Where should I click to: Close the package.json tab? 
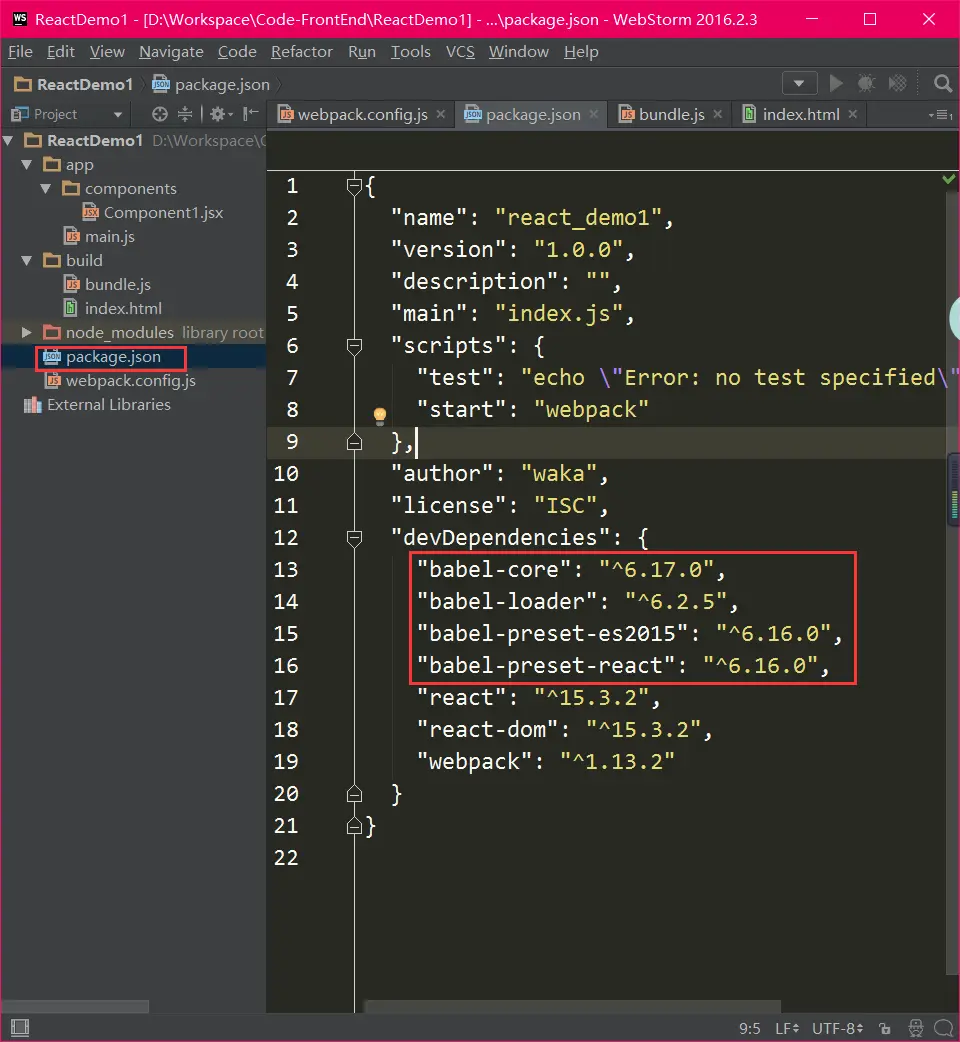coord(593,114)
